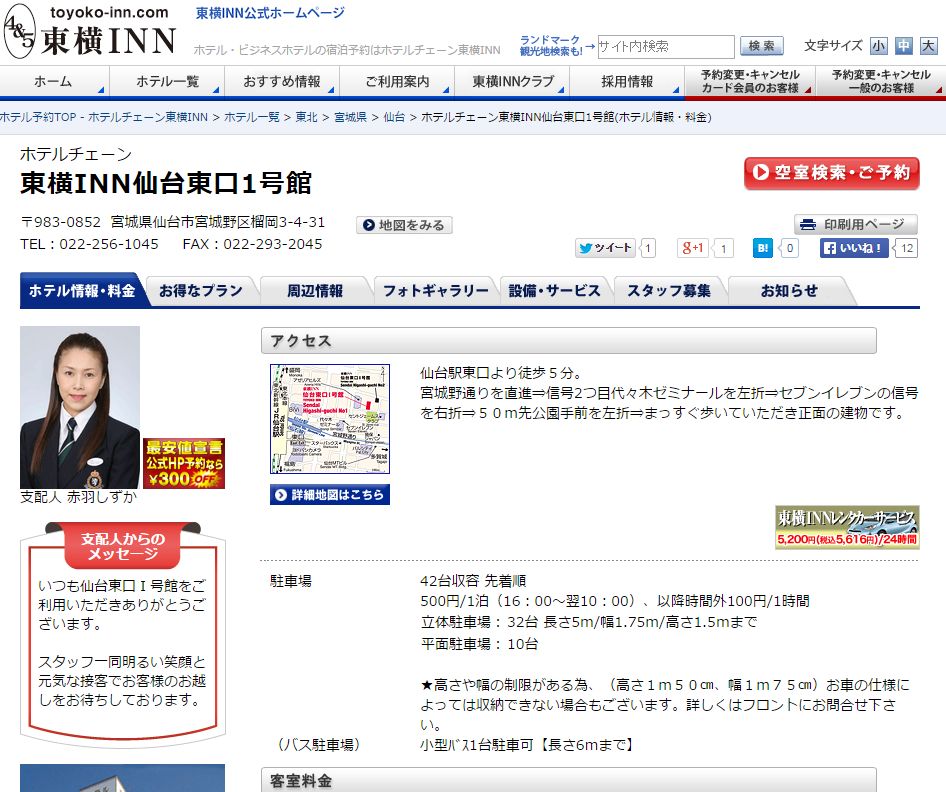This screenshot has width=946, height=792.
Task: Click the Twitter tweet count bubble
Action: click(x=647, y=248)
